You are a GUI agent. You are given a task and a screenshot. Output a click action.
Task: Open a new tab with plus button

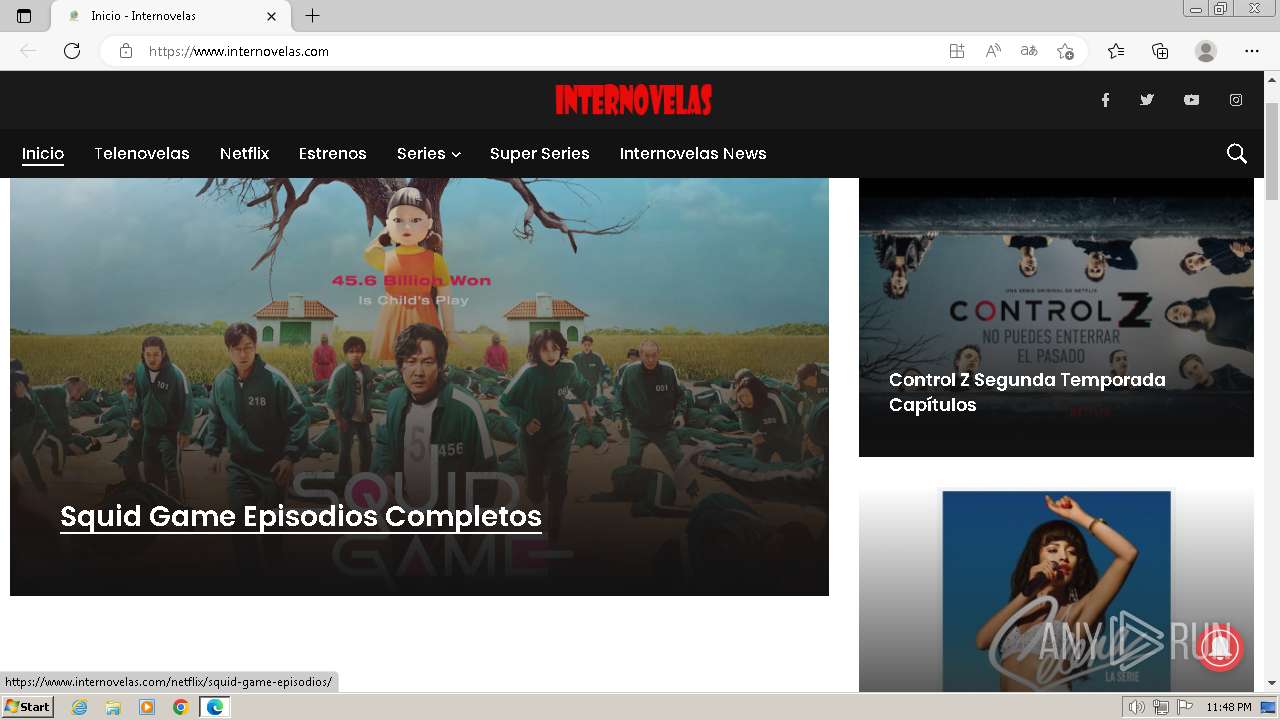[x=313, y=16]
